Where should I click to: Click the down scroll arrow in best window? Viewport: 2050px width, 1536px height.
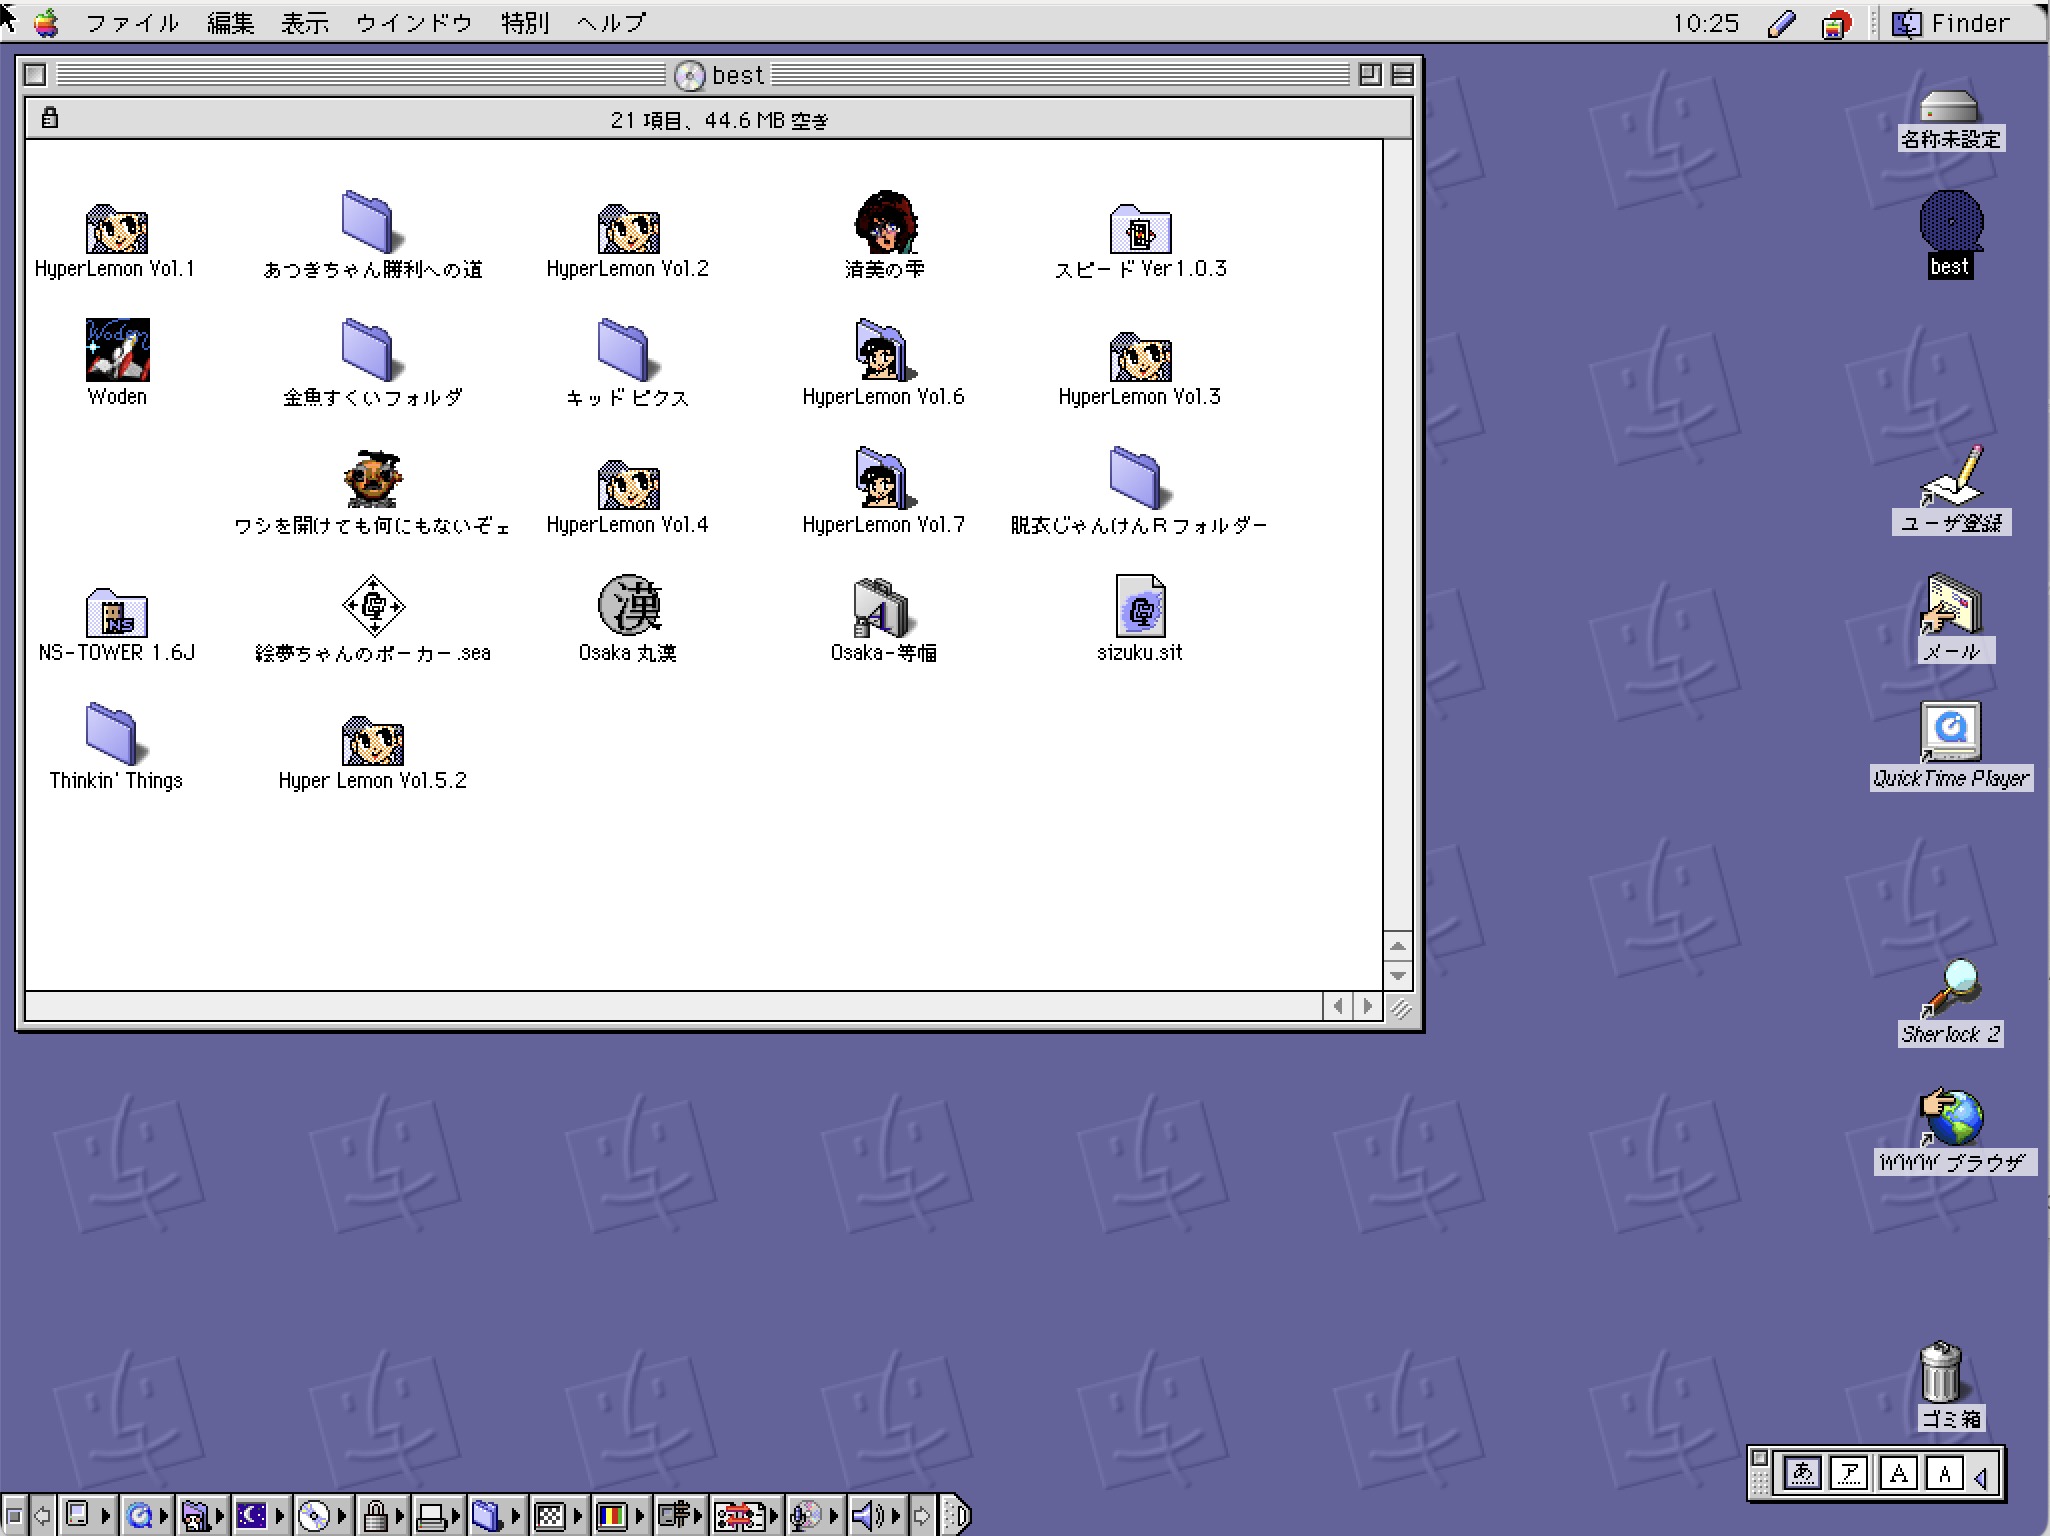[1398, 974]
